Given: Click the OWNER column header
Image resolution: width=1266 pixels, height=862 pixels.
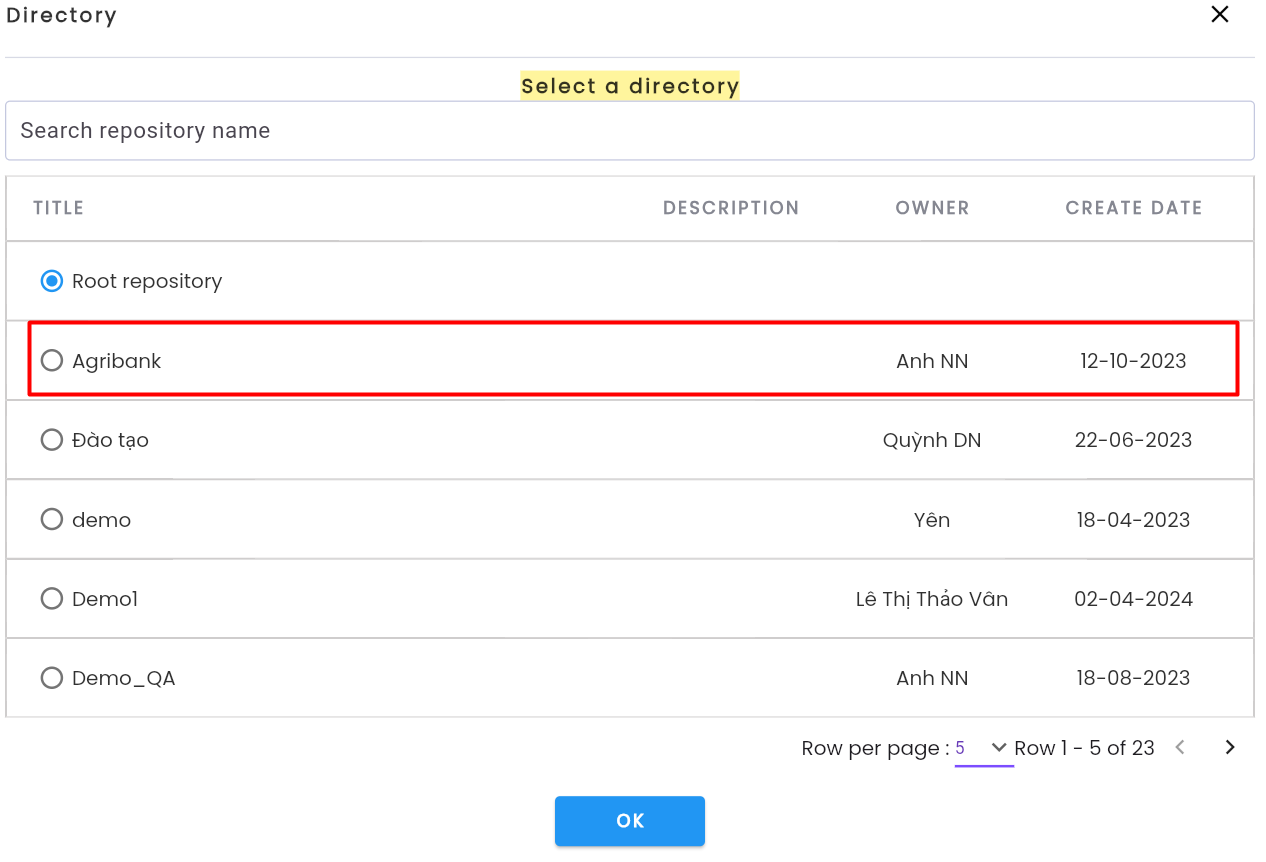Looking at the screenshot, I should (x=932, y=208).
